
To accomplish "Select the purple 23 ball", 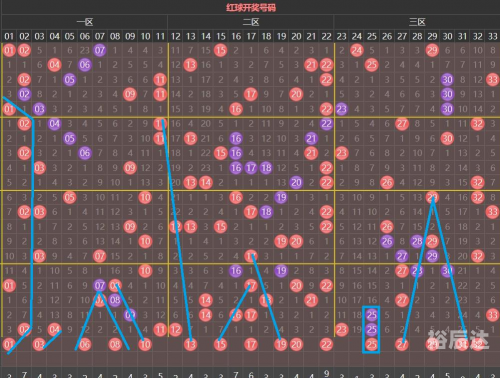I will pyautogui.click(x=341, y=109).
